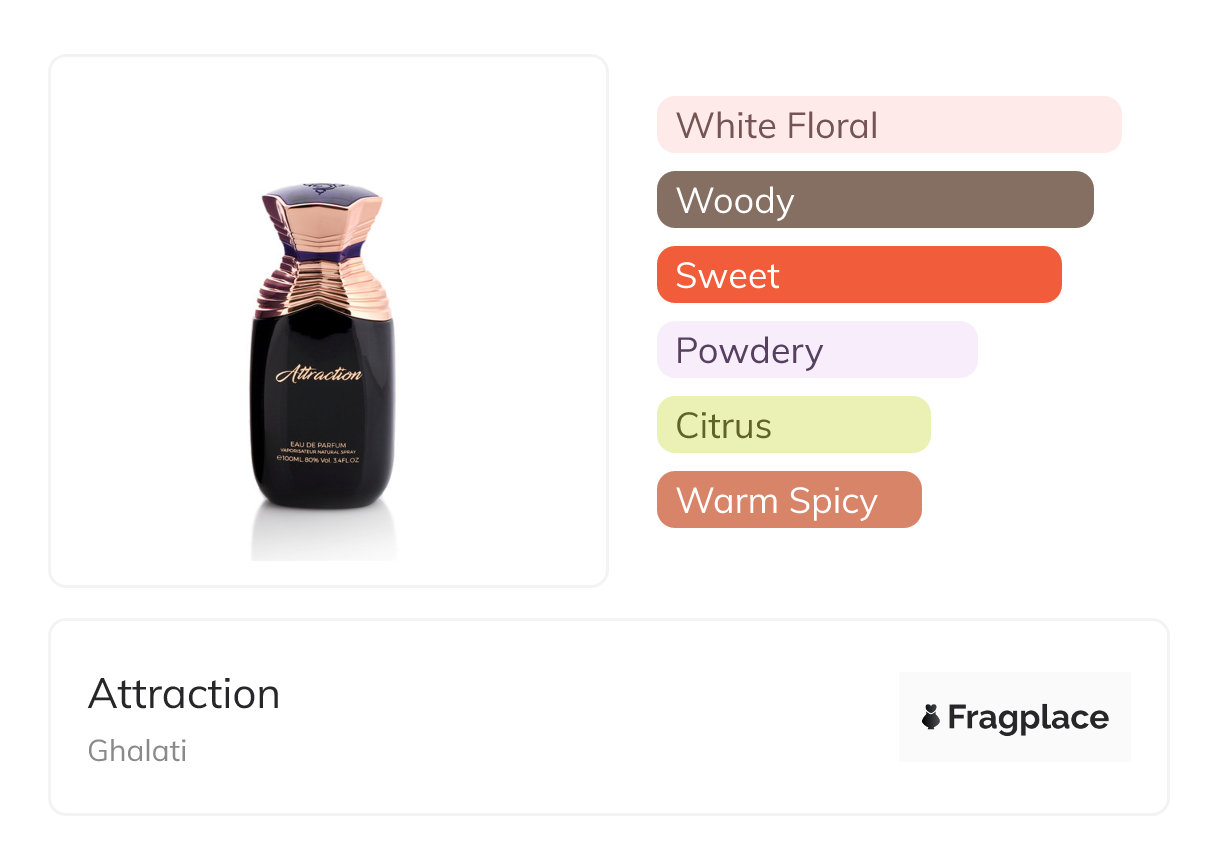Screen dimensions: 1218x864
Task: Click the Vaporisateur Natural Spray line
Action: [x=320, y=452]
